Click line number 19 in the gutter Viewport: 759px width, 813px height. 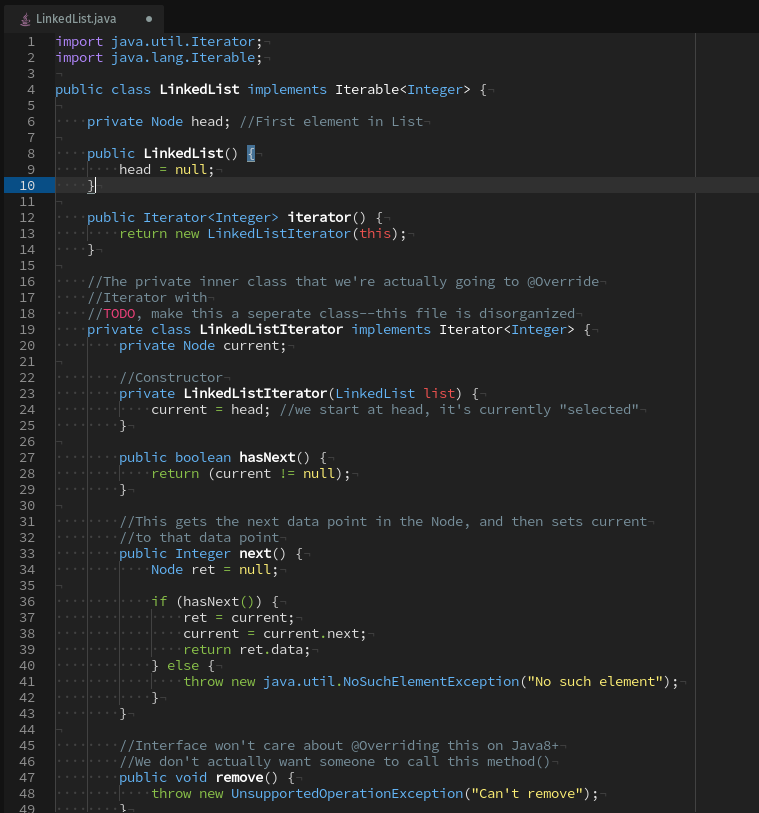(27, 330)
